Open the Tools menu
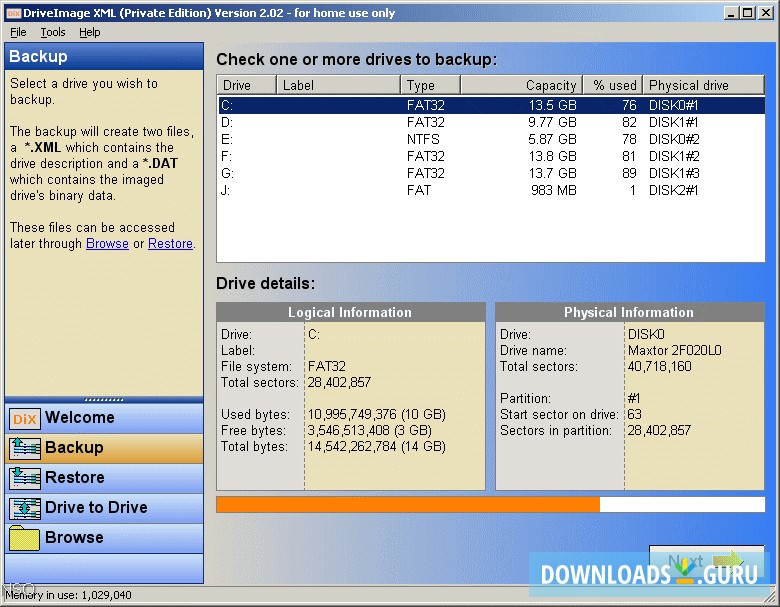 [52, 32]
